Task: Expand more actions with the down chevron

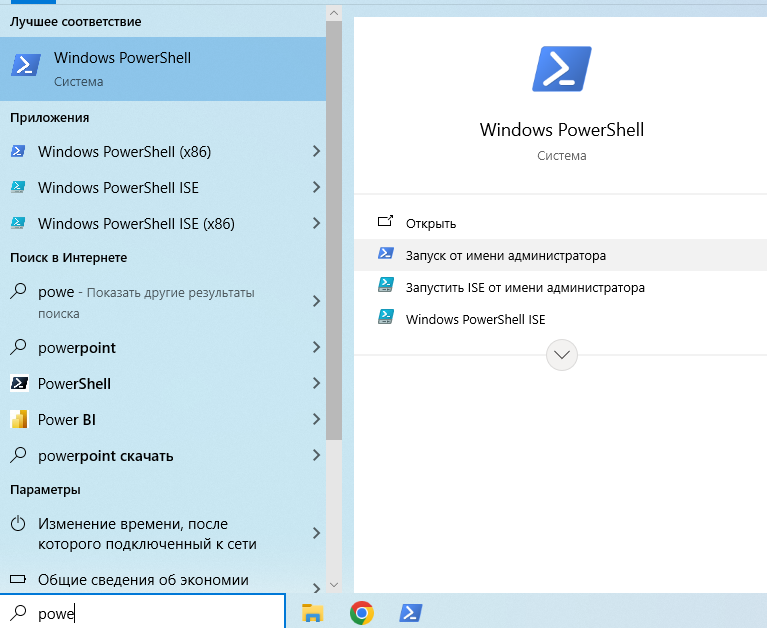Action: click(x=562, y=355)
